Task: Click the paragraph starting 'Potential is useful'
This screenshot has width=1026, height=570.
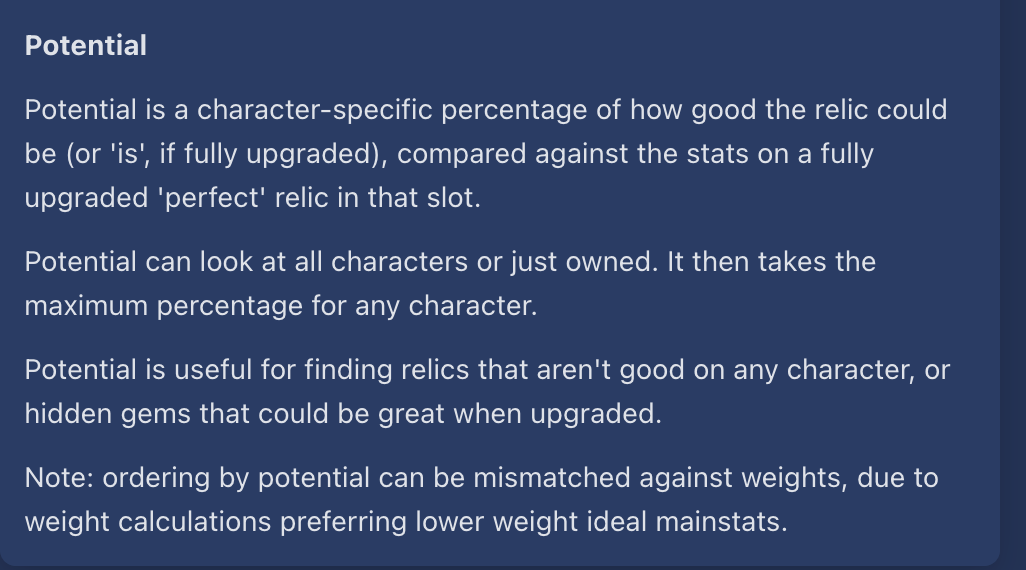Action: pos(486,391)
